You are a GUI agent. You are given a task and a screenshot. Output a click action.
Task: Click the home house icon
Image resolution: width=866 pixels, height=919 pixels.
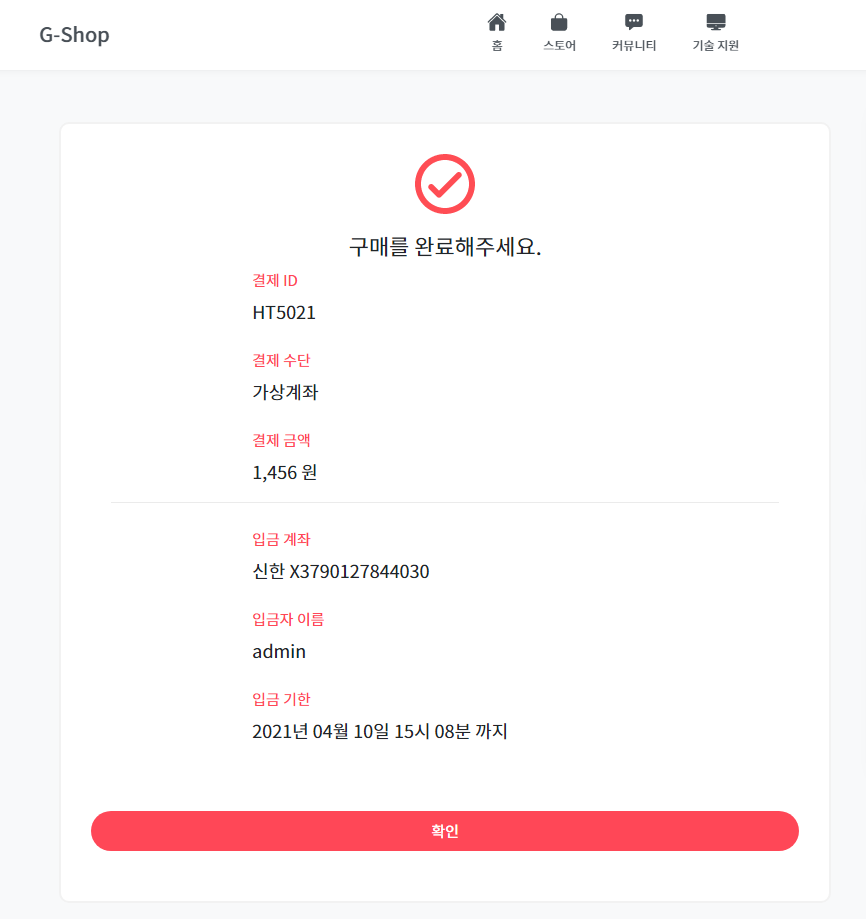point(497,22)
